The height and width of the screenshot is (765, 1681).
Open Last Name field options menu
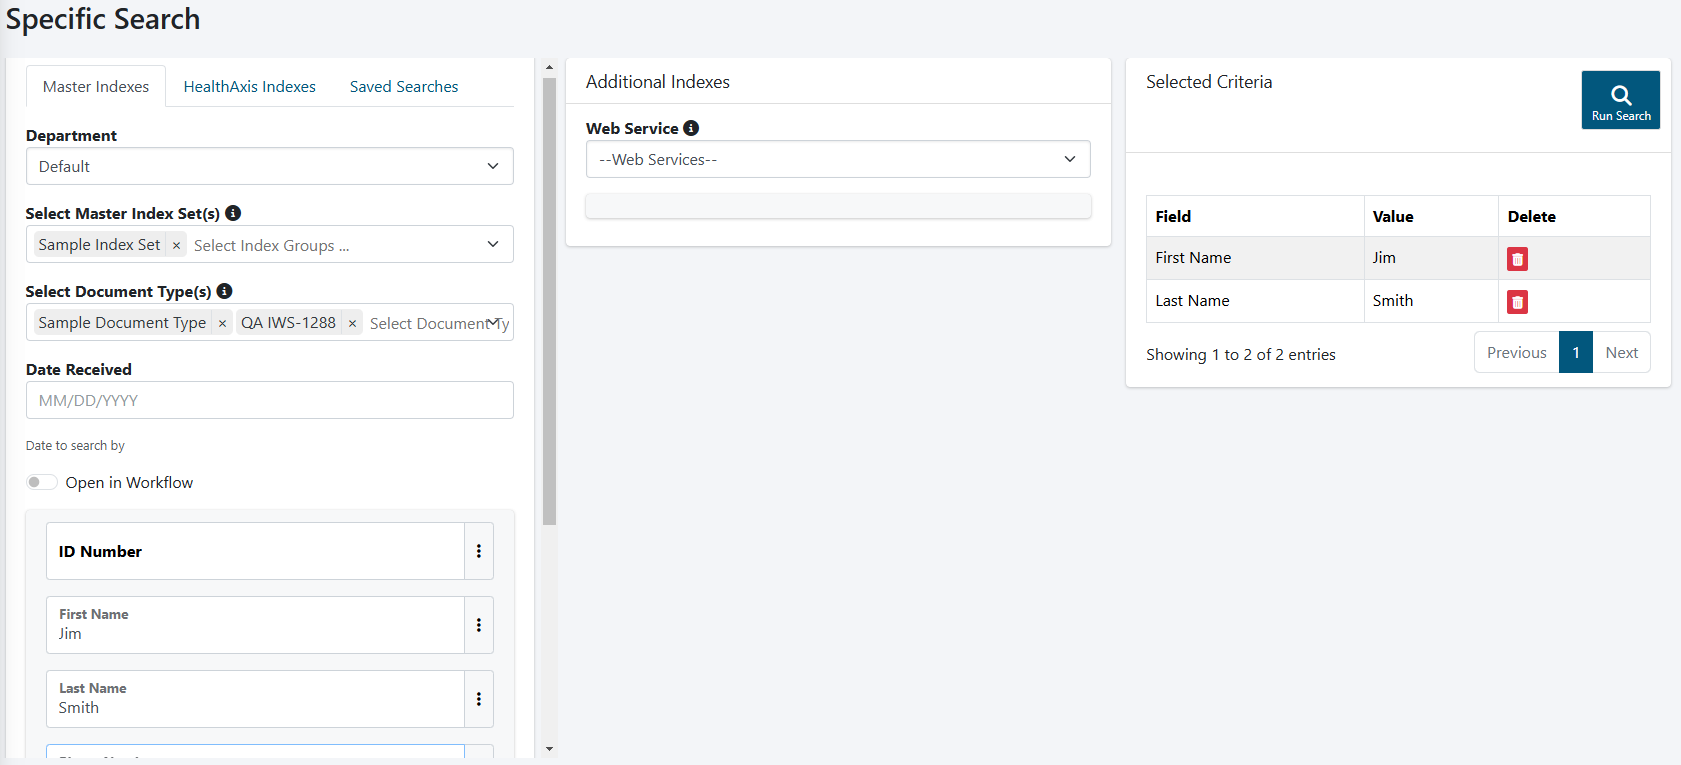(x=479, y=699)
